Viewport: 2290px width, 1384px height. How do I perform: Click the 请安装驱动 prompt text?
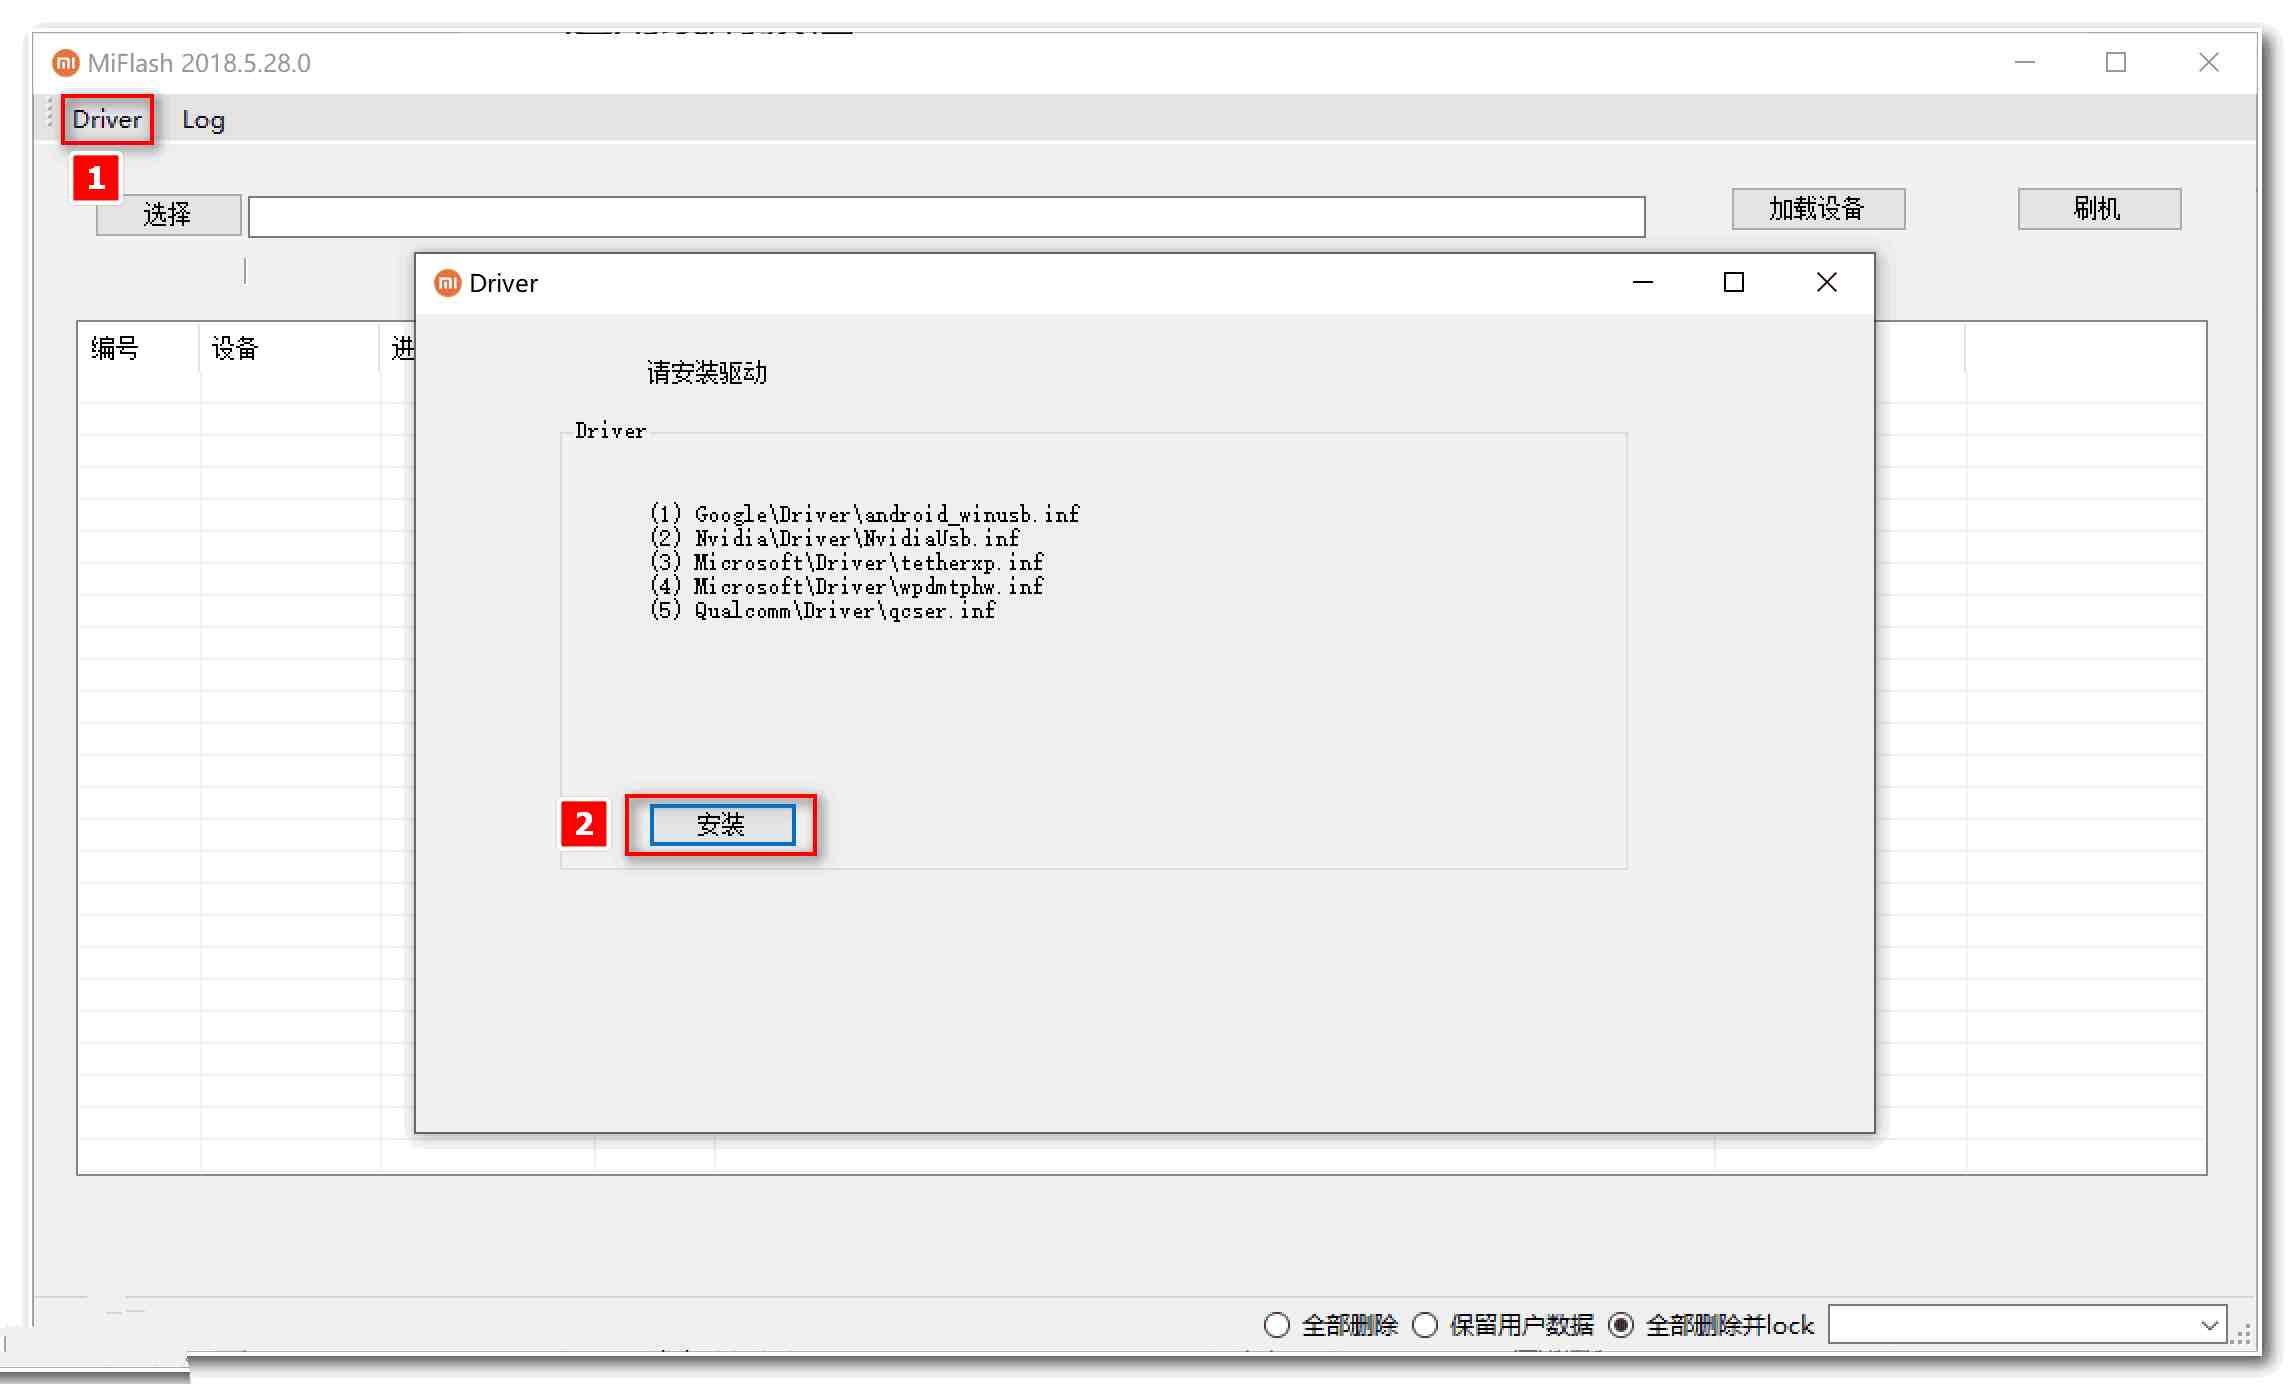tap(708, 372)
